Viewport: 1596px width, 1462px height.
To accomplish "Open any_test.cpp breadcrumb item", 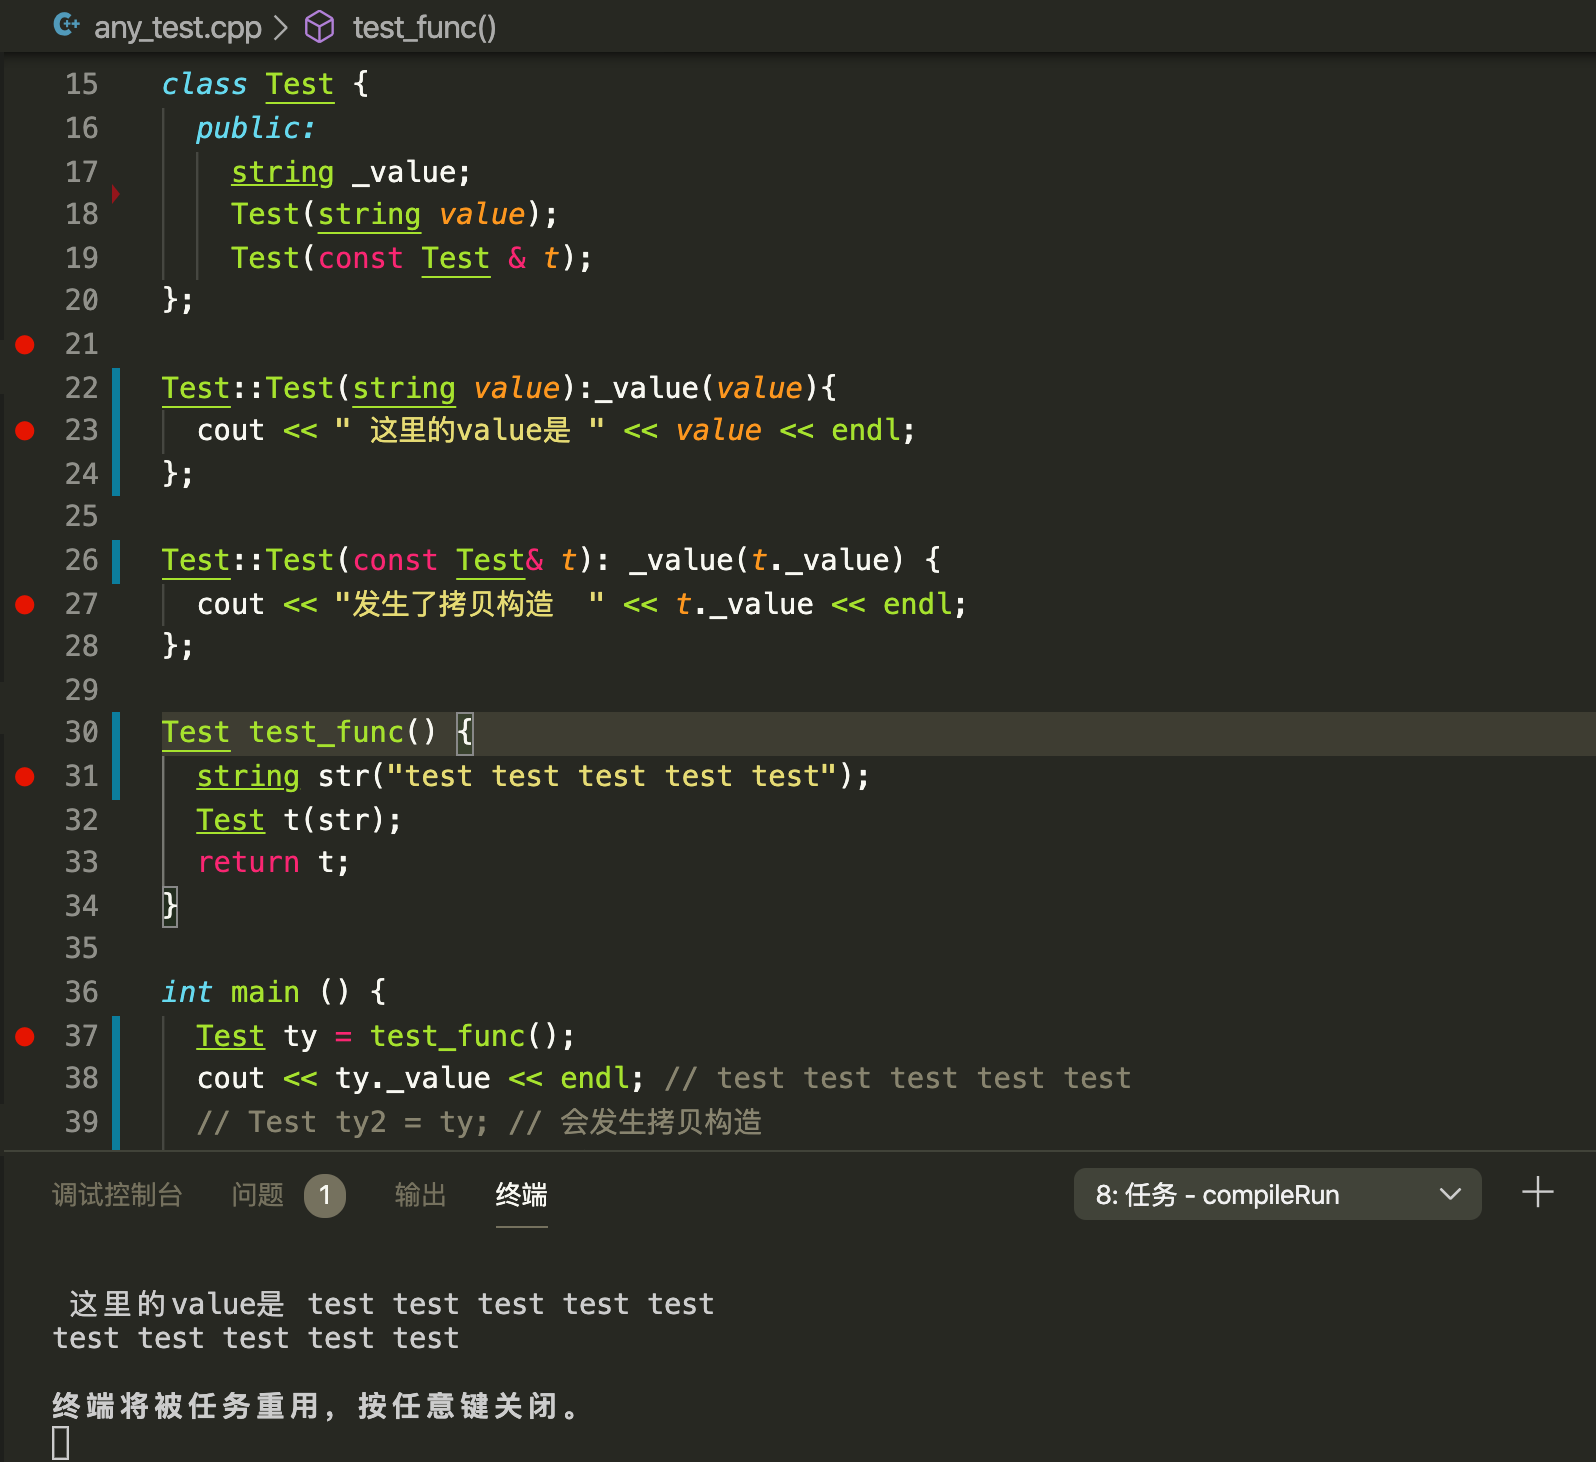I will tap(178, 28).
